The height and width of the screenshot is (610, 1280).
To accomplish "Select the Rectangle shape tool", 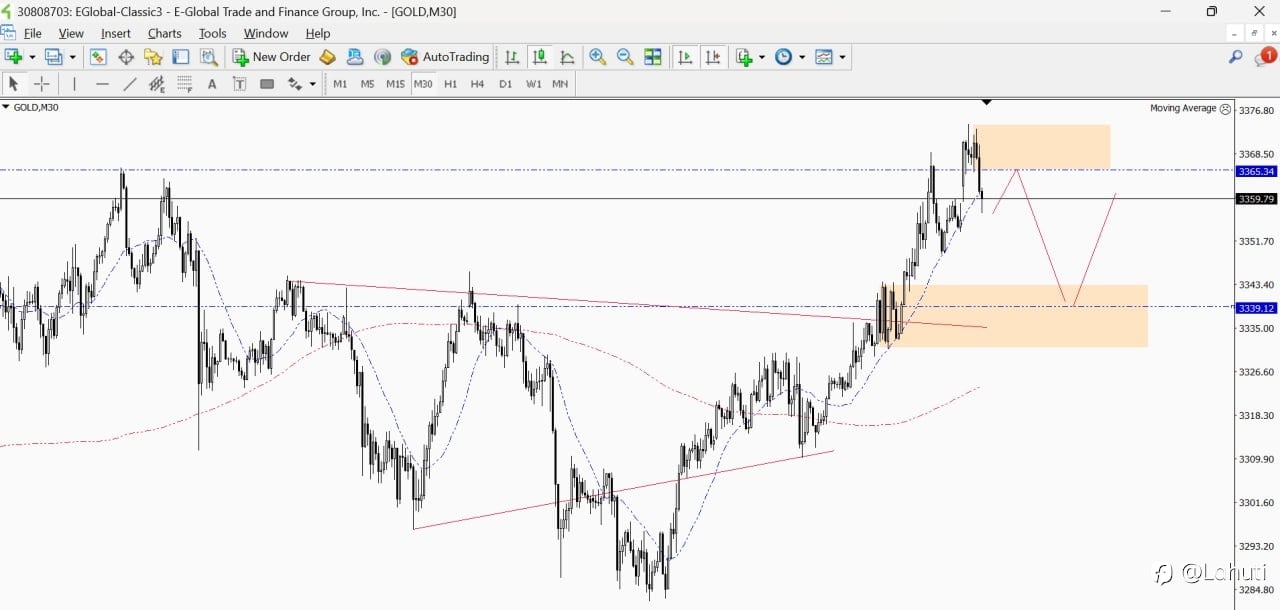I will point(267,84).
